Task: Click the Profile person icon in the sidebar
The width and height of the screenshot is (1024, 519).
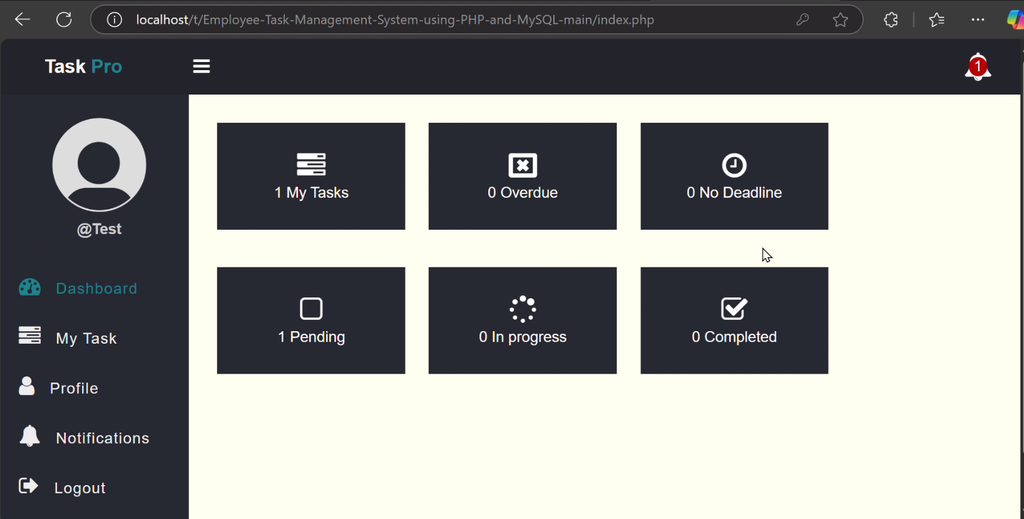Action: (27, 386)
